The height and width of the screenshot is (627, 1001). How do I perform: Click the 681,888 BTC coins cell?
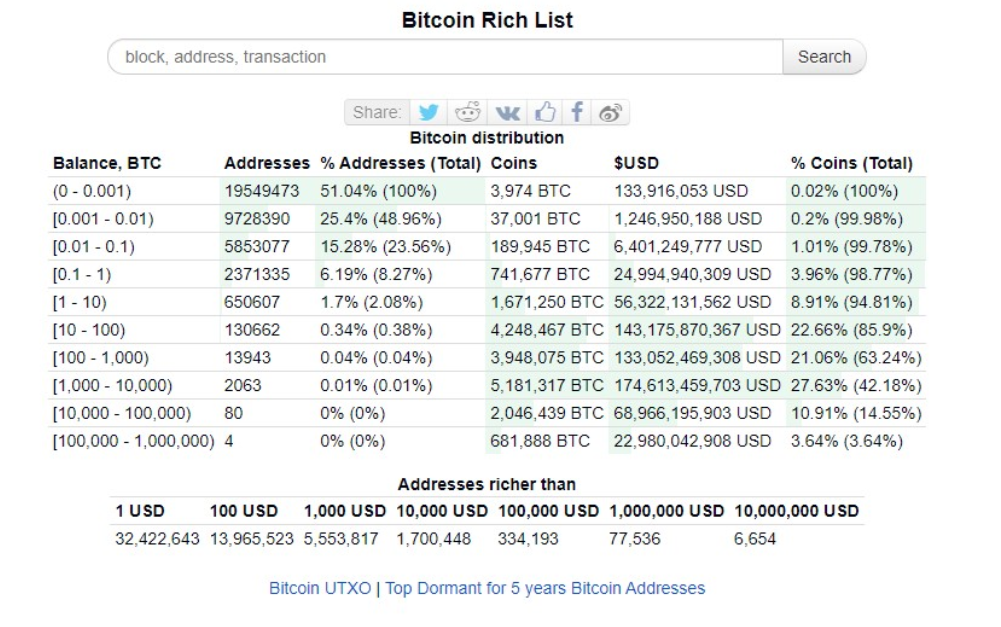[540, 441]
